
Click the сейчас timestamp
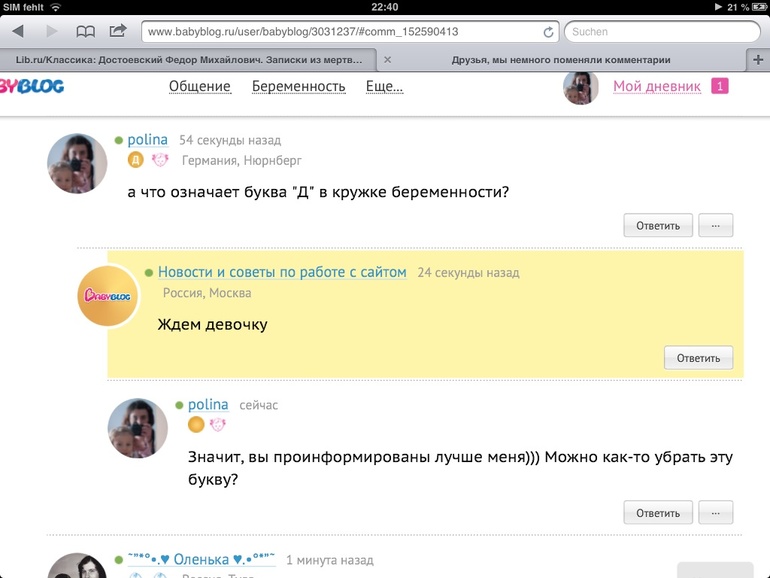point(258,405)
